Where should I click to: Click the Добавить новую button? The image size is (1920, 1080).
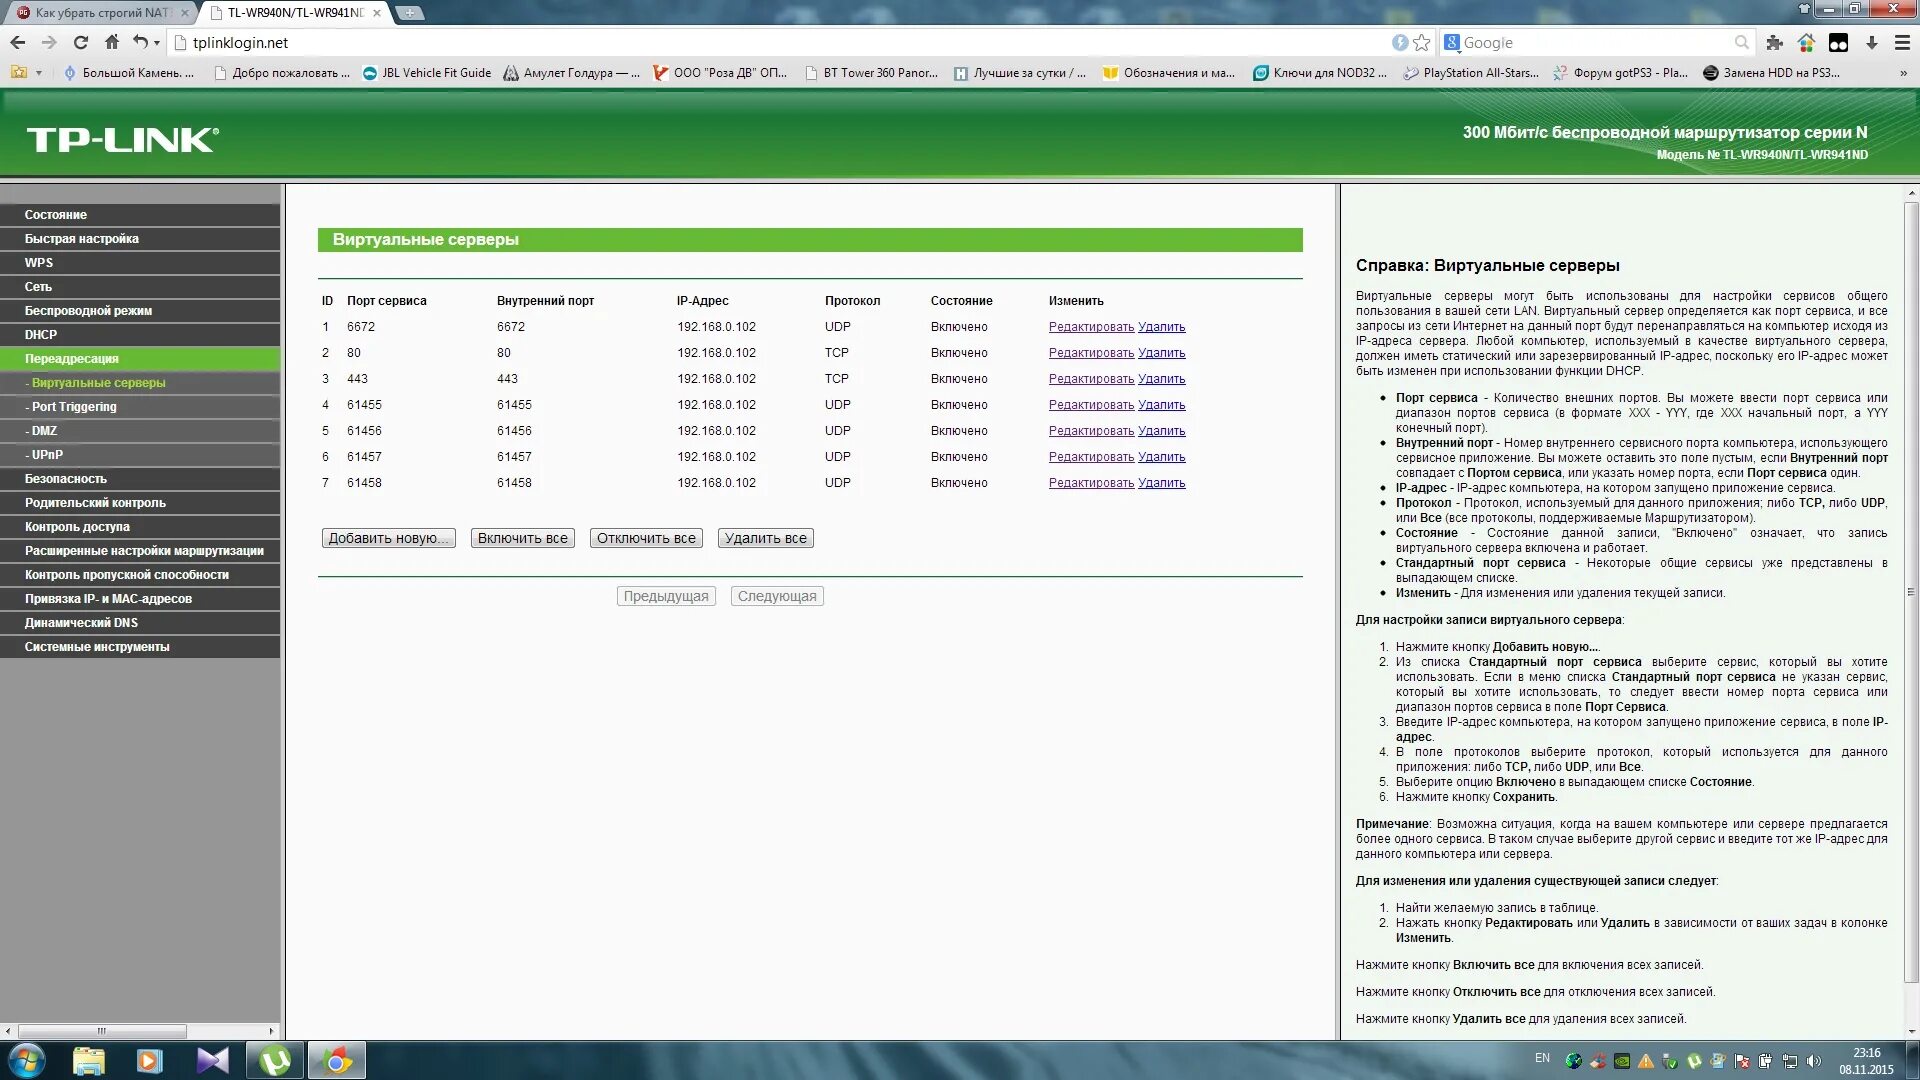388,538
